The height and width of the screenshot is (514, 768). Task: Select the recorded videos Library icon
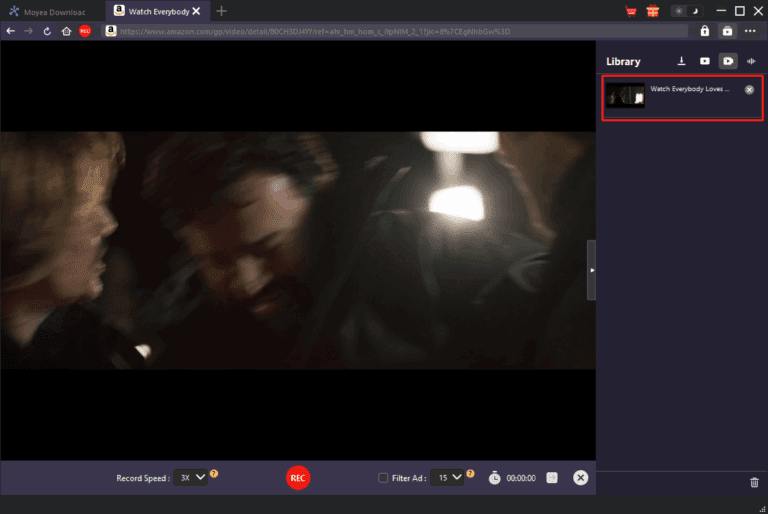click(728, 61)
